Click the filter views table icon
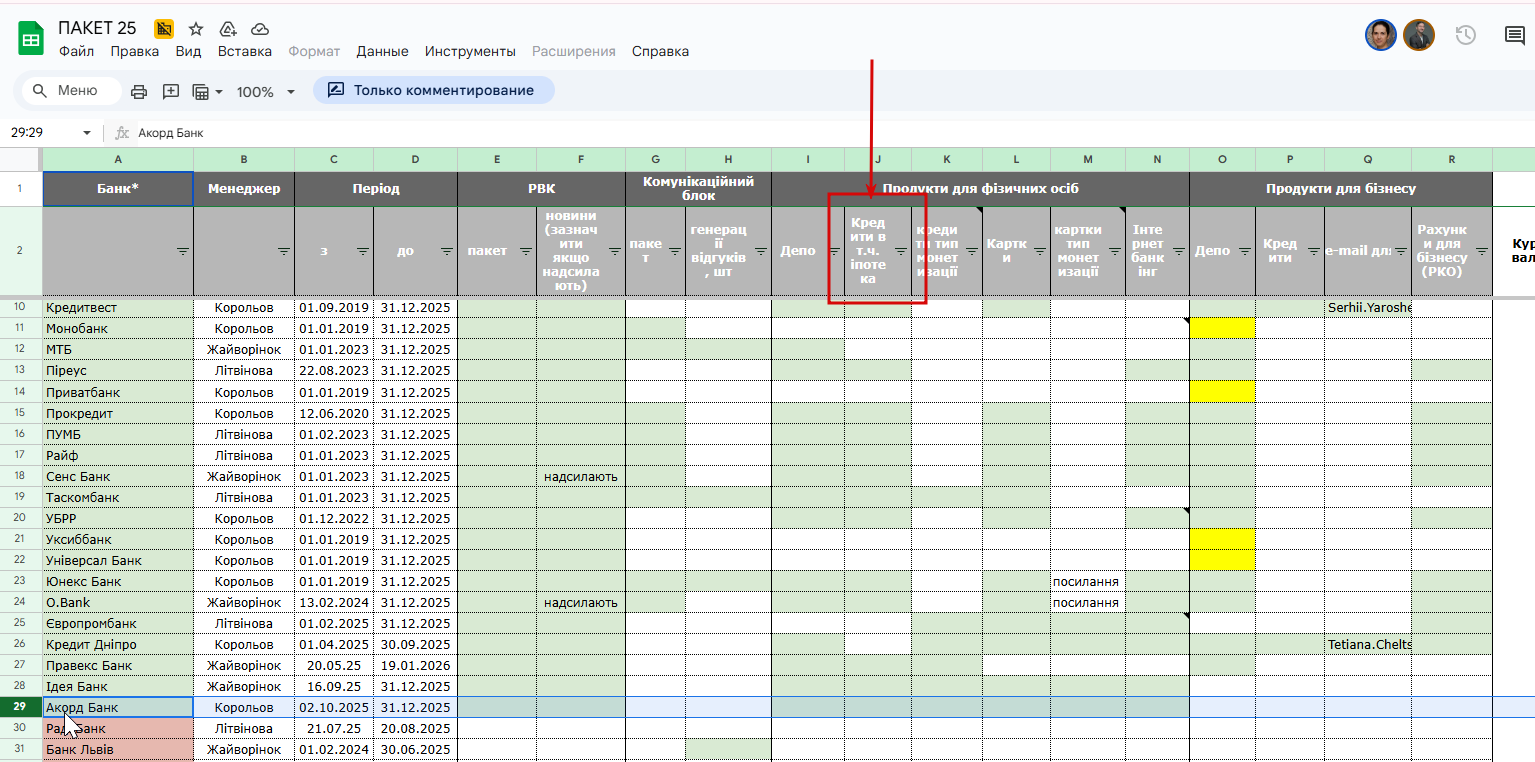Image resolution: width=1535 pixels, height=762 pixels. click(x=207, y=91)
